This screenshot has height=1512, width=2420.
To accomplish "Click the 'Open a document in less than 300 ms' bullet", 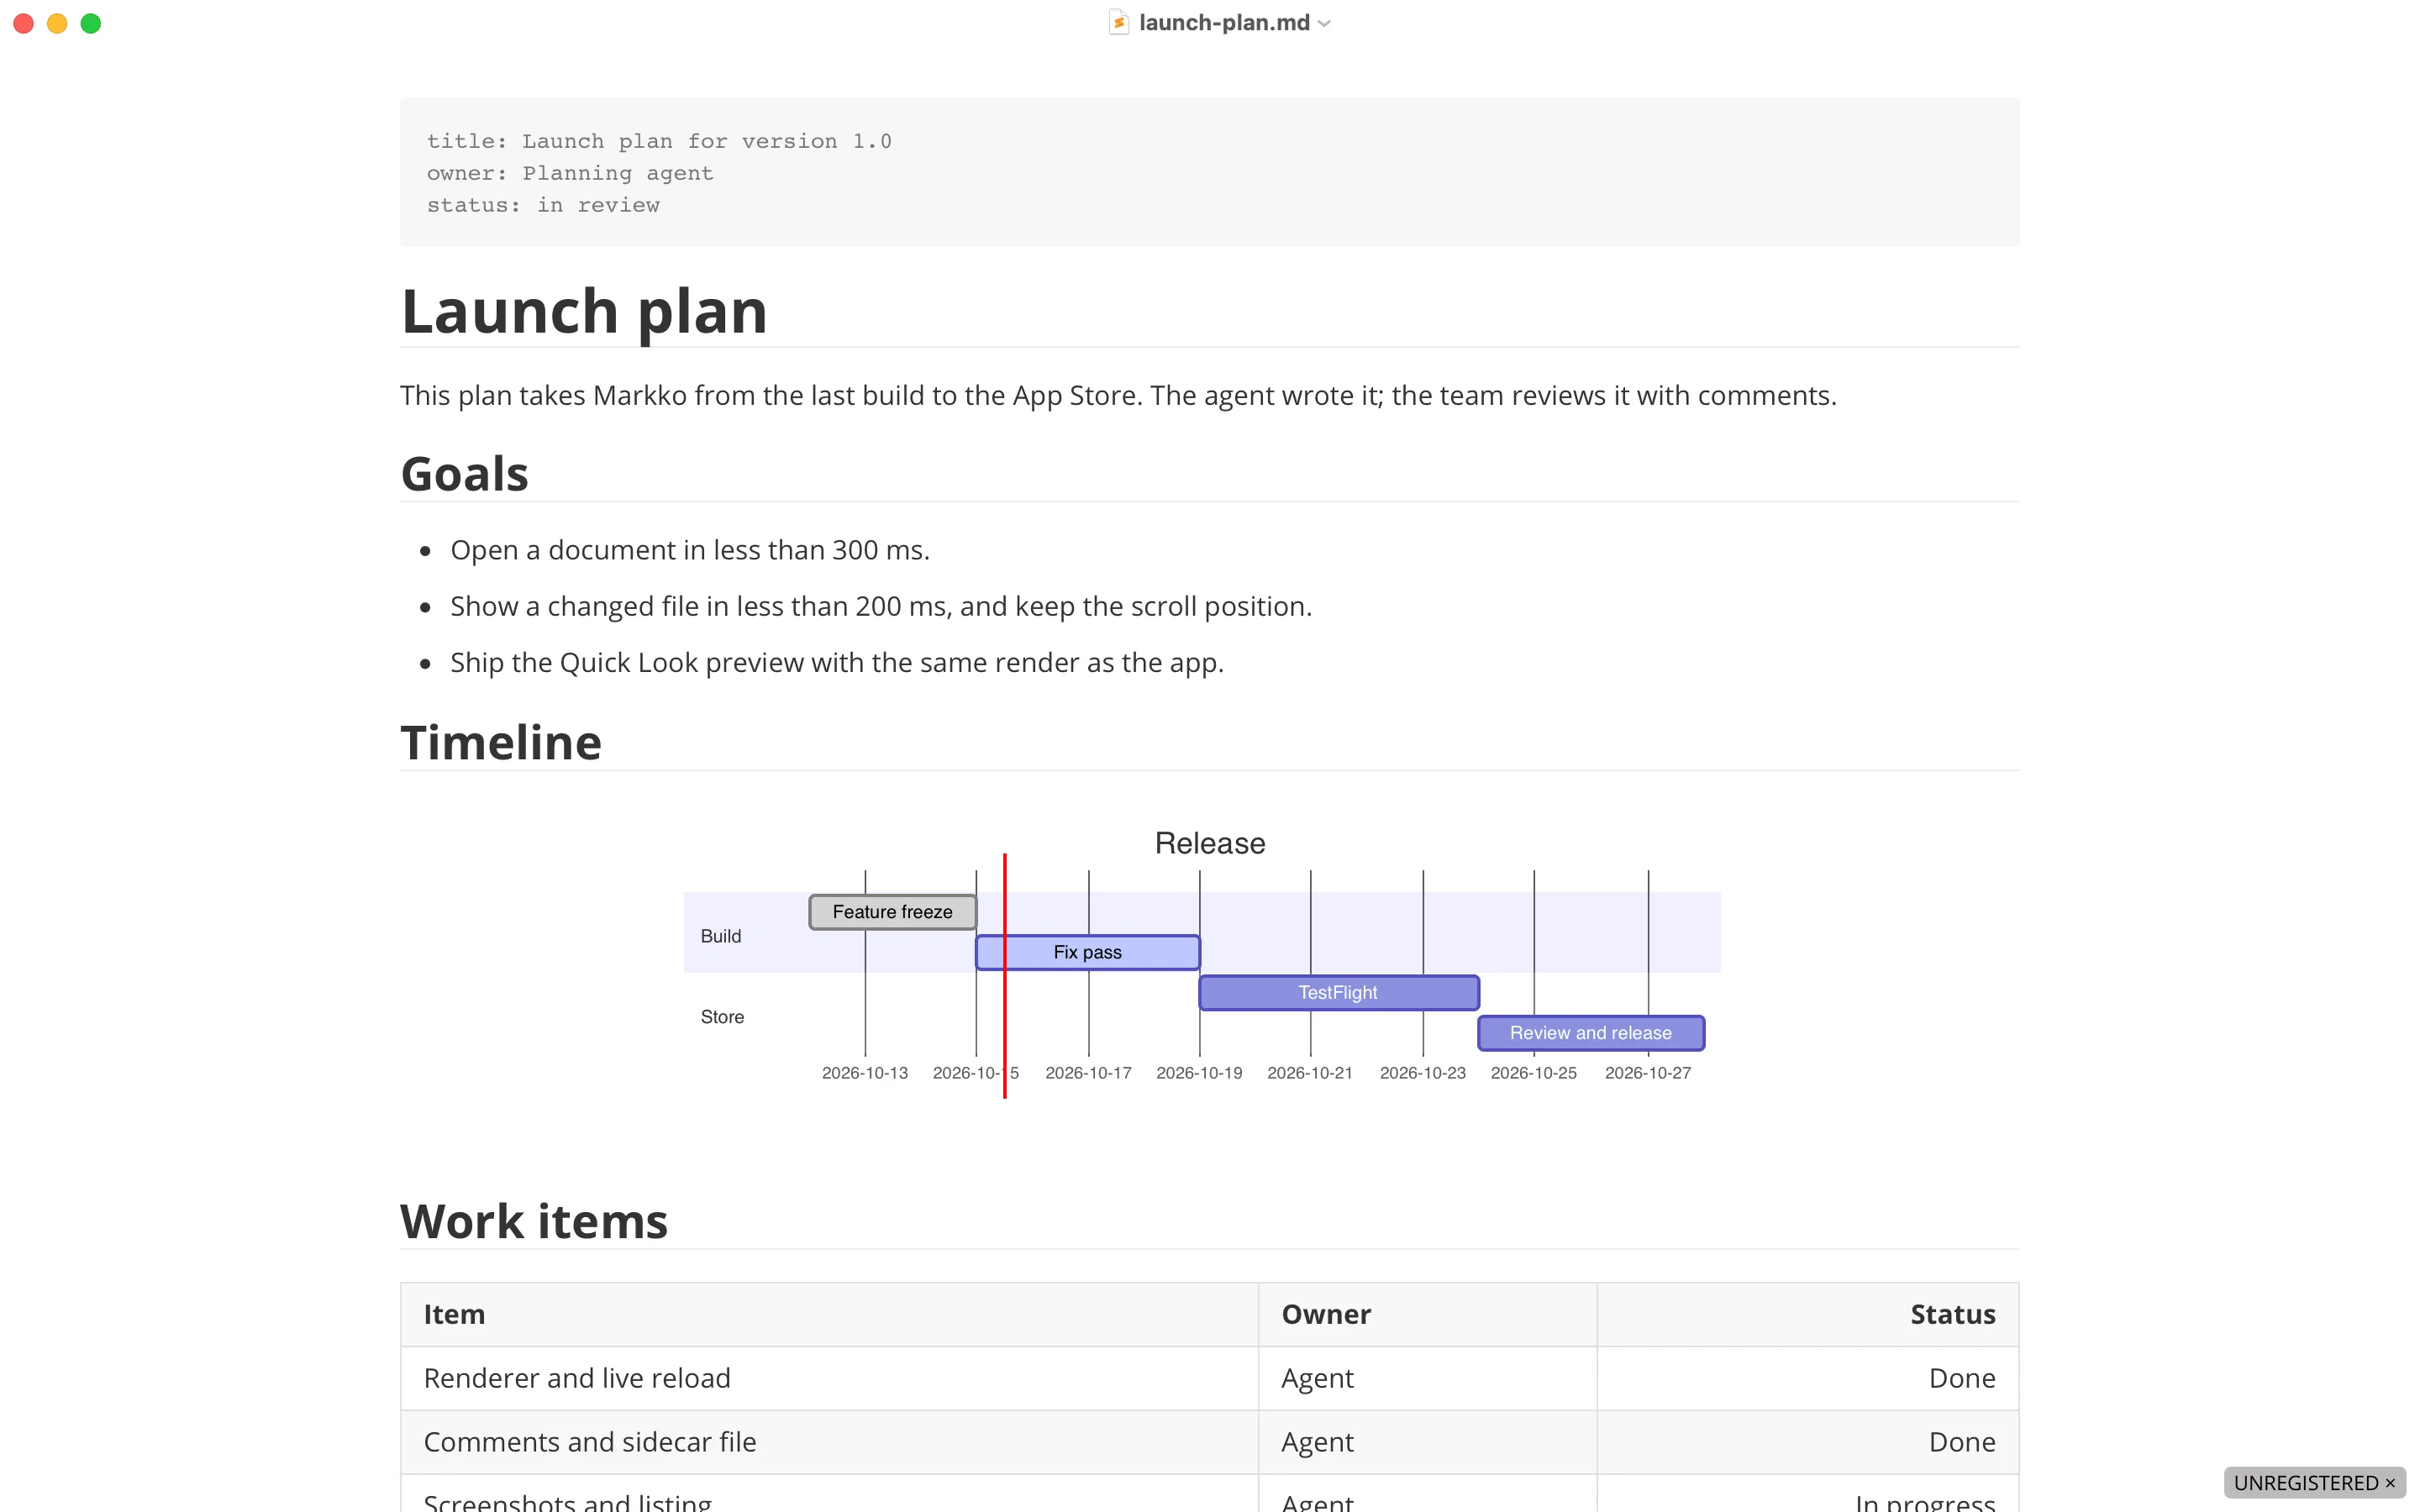I will click(x=690, y=550).
